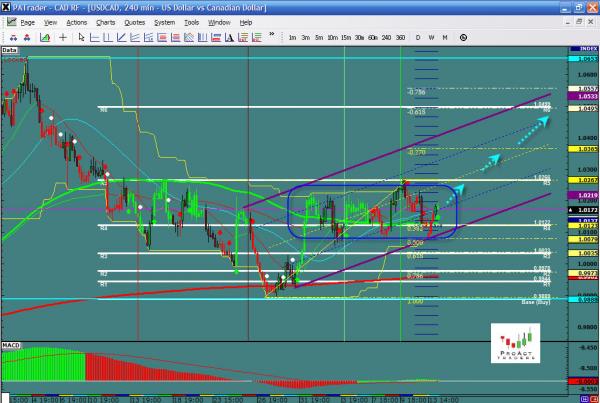
Task: Open the Quotes dropdown menu
Action: click(x=137, y=21)
